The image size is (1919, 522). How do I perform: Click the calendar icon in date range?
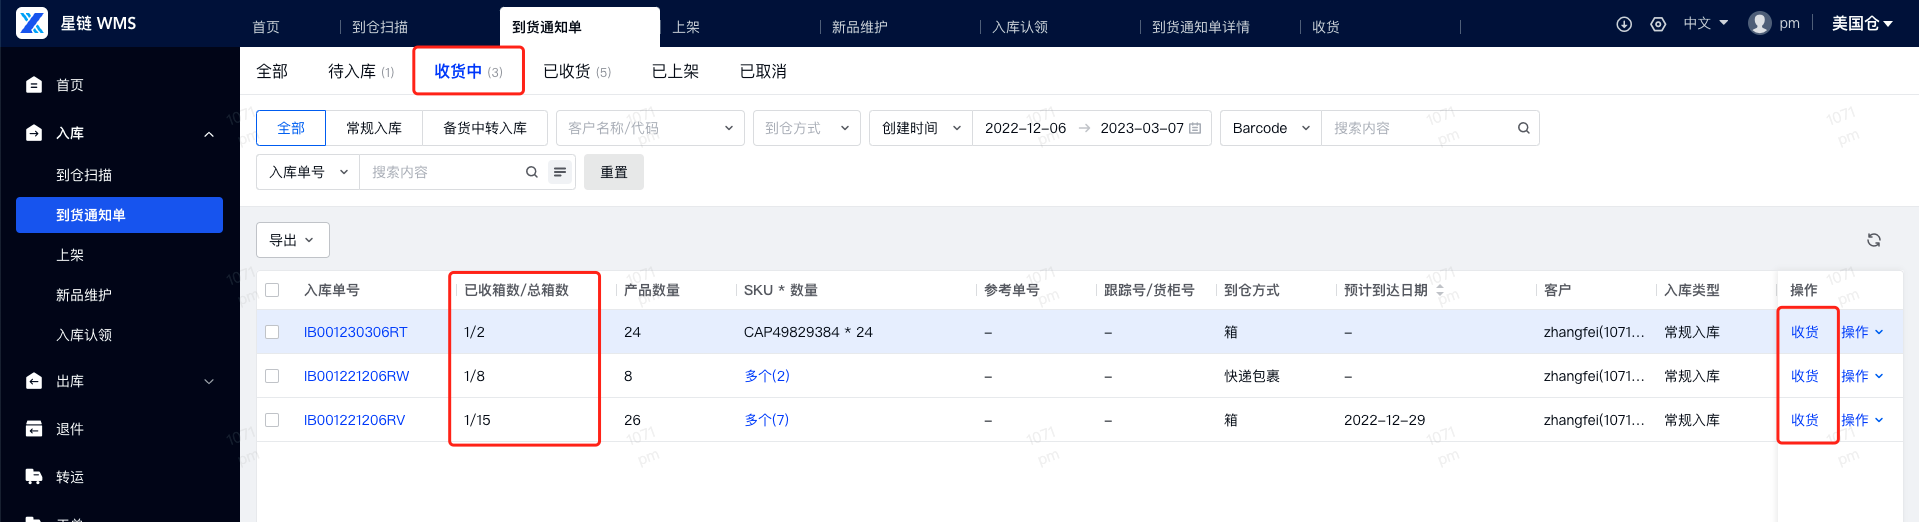point(1195,128)
